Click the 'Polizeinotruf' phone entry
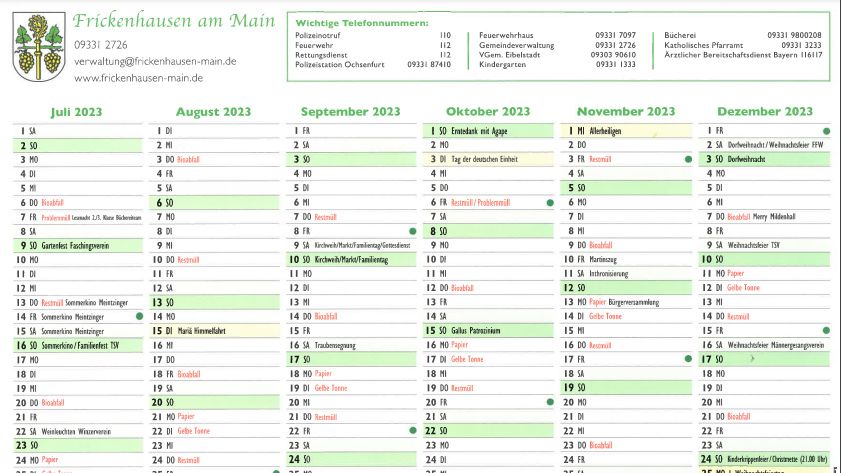Image resolution: width=841 pixels, height=473 pixels. click(318, 35)
